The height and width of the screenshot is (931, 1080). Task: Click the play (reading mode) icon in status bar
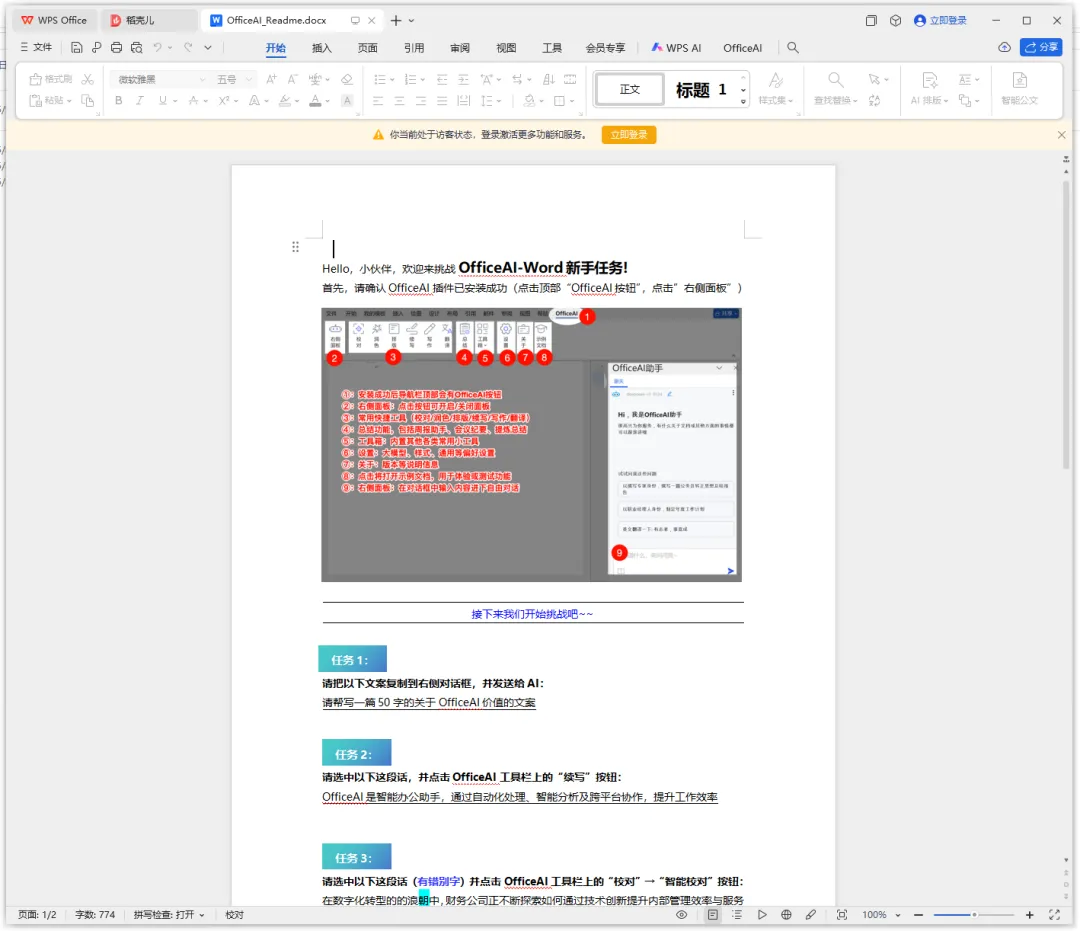tap(762, 914)
